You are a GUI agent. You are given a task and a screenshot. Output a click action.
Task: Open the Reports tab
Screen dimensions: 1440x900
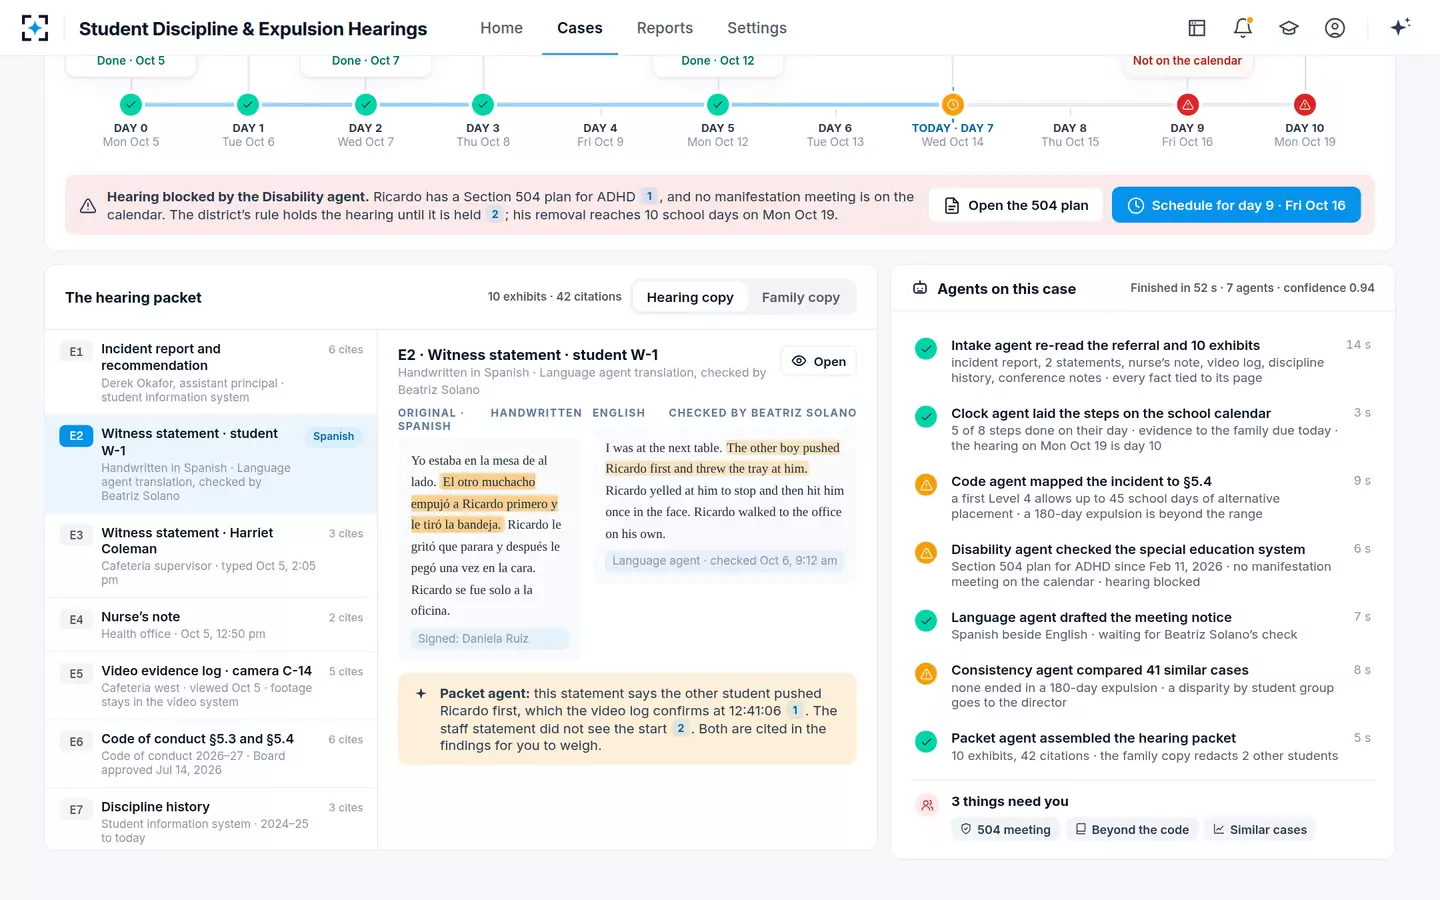(x=665, y=28)
